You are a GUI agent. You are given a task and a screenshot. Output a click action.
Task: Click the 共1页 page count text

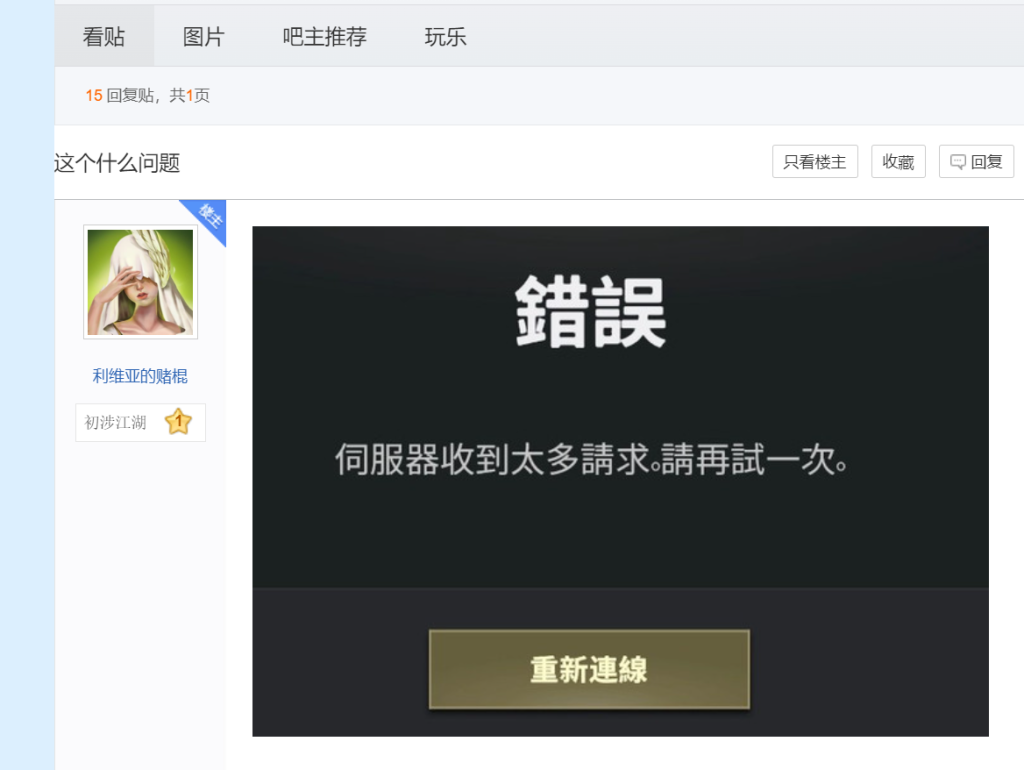(189, 96)
